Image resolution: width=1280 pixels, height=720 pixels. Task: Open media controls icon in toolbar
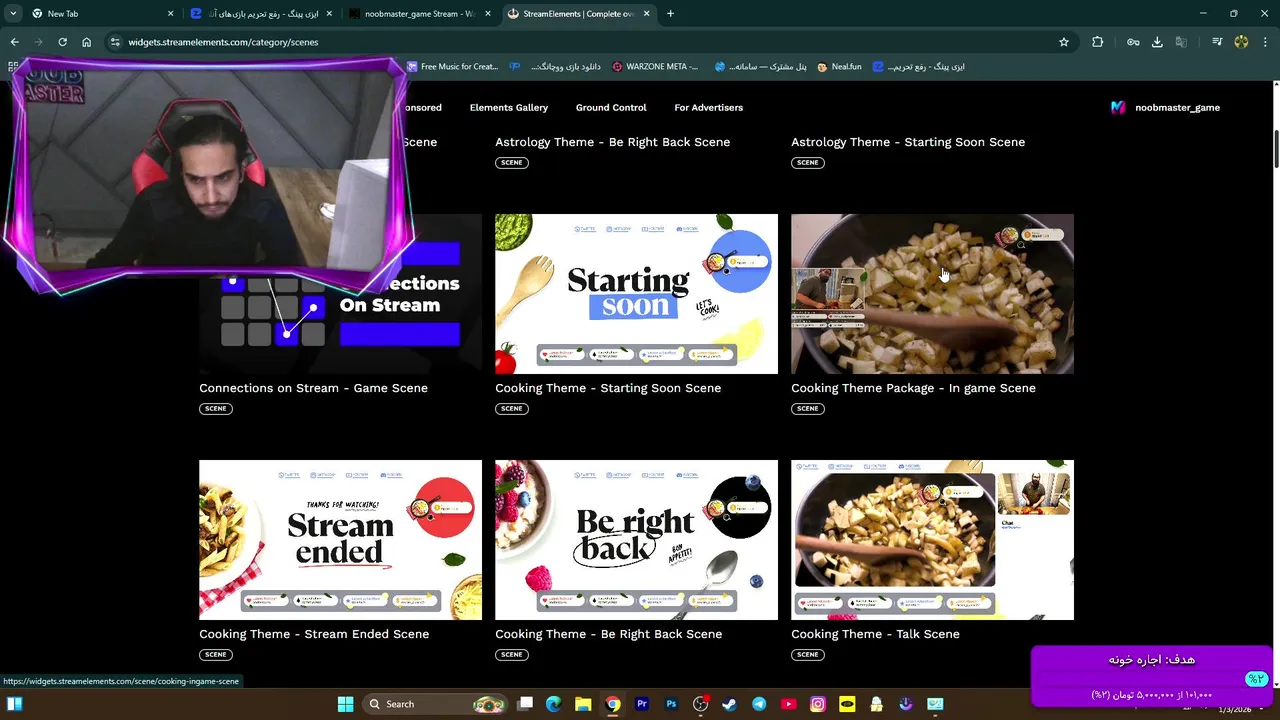[x=1217, y=42]
